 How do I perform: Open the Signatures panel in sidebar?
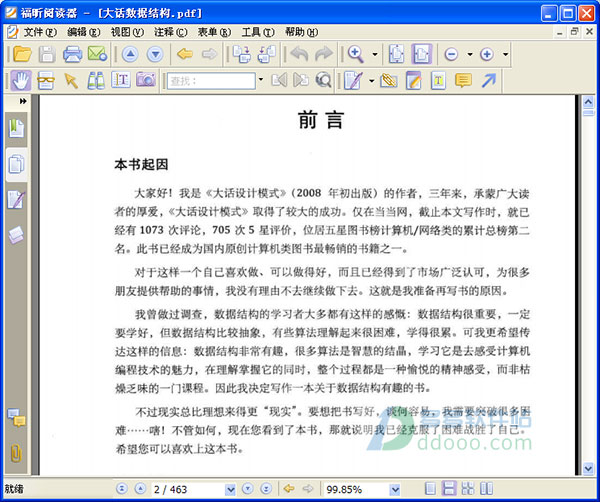coord(16,199)
